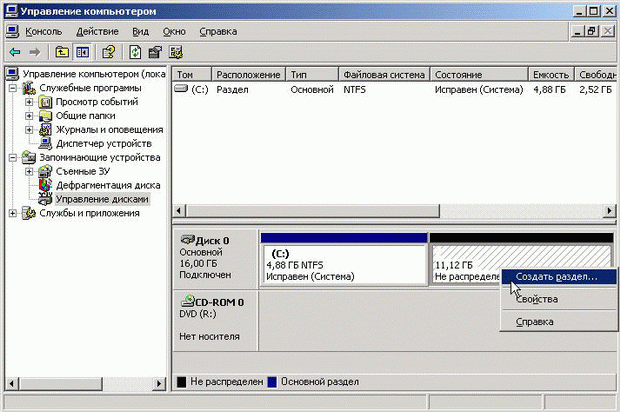
Task: Sort by the Тип column header
Action: (x=312, y=74)
